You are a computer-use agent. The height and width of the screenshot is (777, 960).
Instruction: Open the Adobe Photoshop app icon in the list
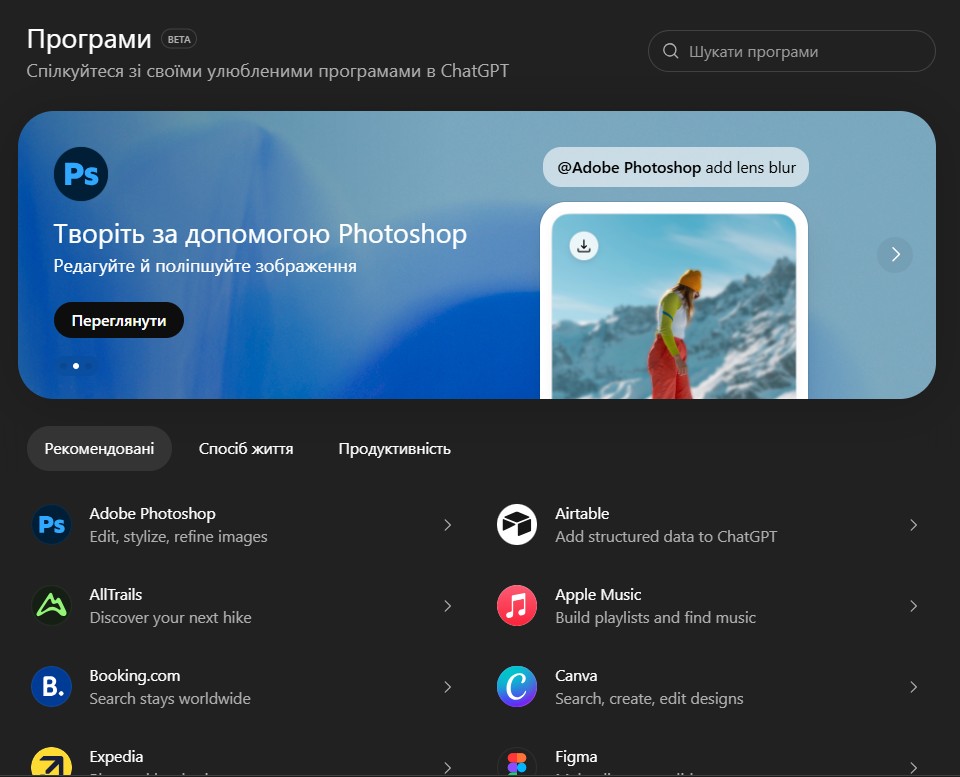coord(51,525)
